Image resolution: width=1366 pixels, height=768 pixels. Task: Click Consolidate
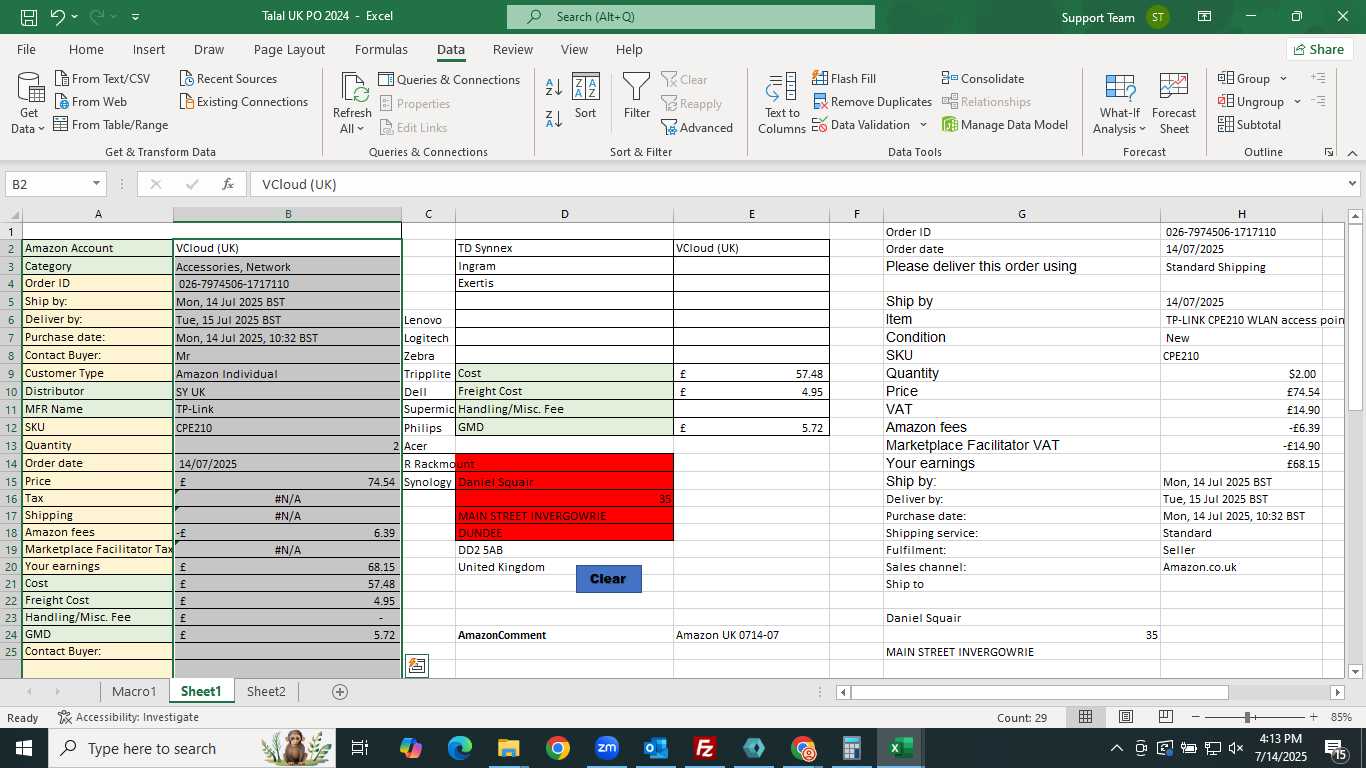point(983,79)
